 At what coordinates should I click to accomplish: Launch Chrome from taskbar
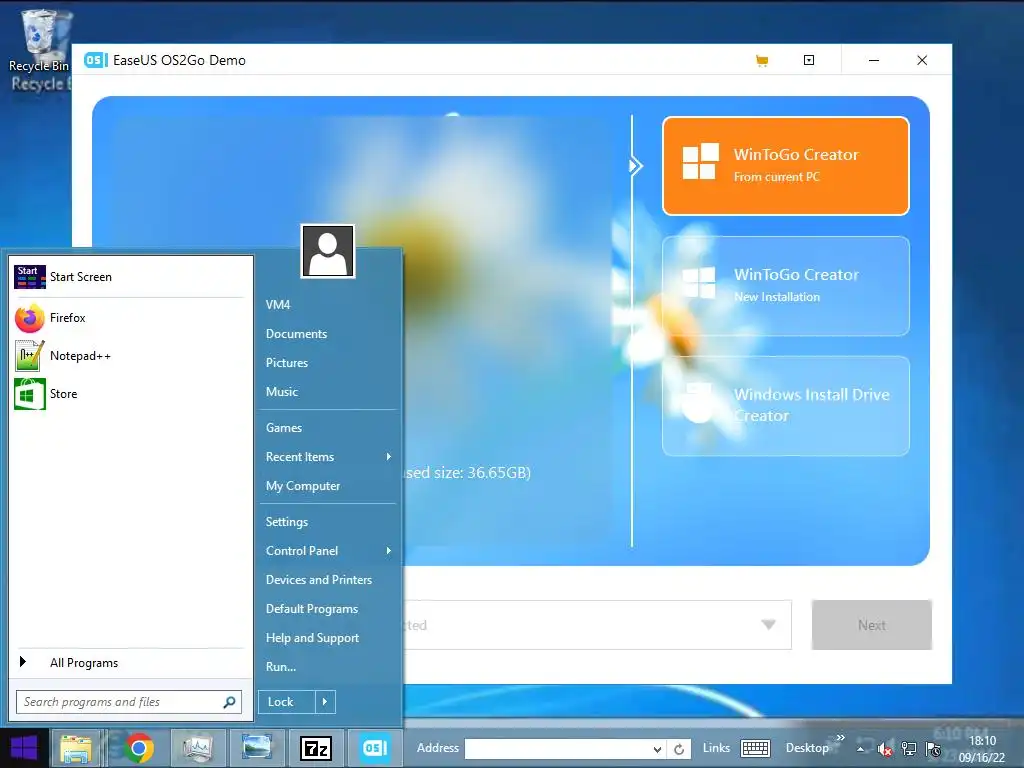point(138,748)
